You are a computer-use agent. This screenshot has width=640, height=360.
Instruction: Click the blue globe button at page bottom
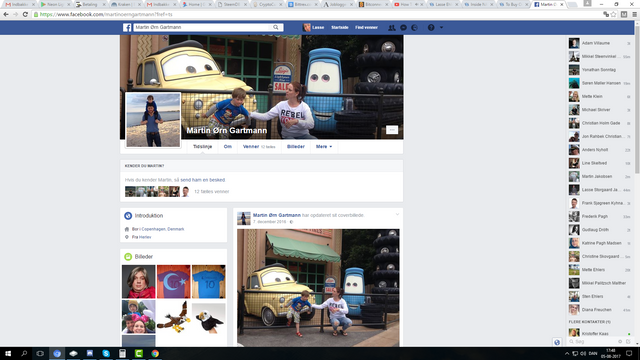tap(557, 342)
